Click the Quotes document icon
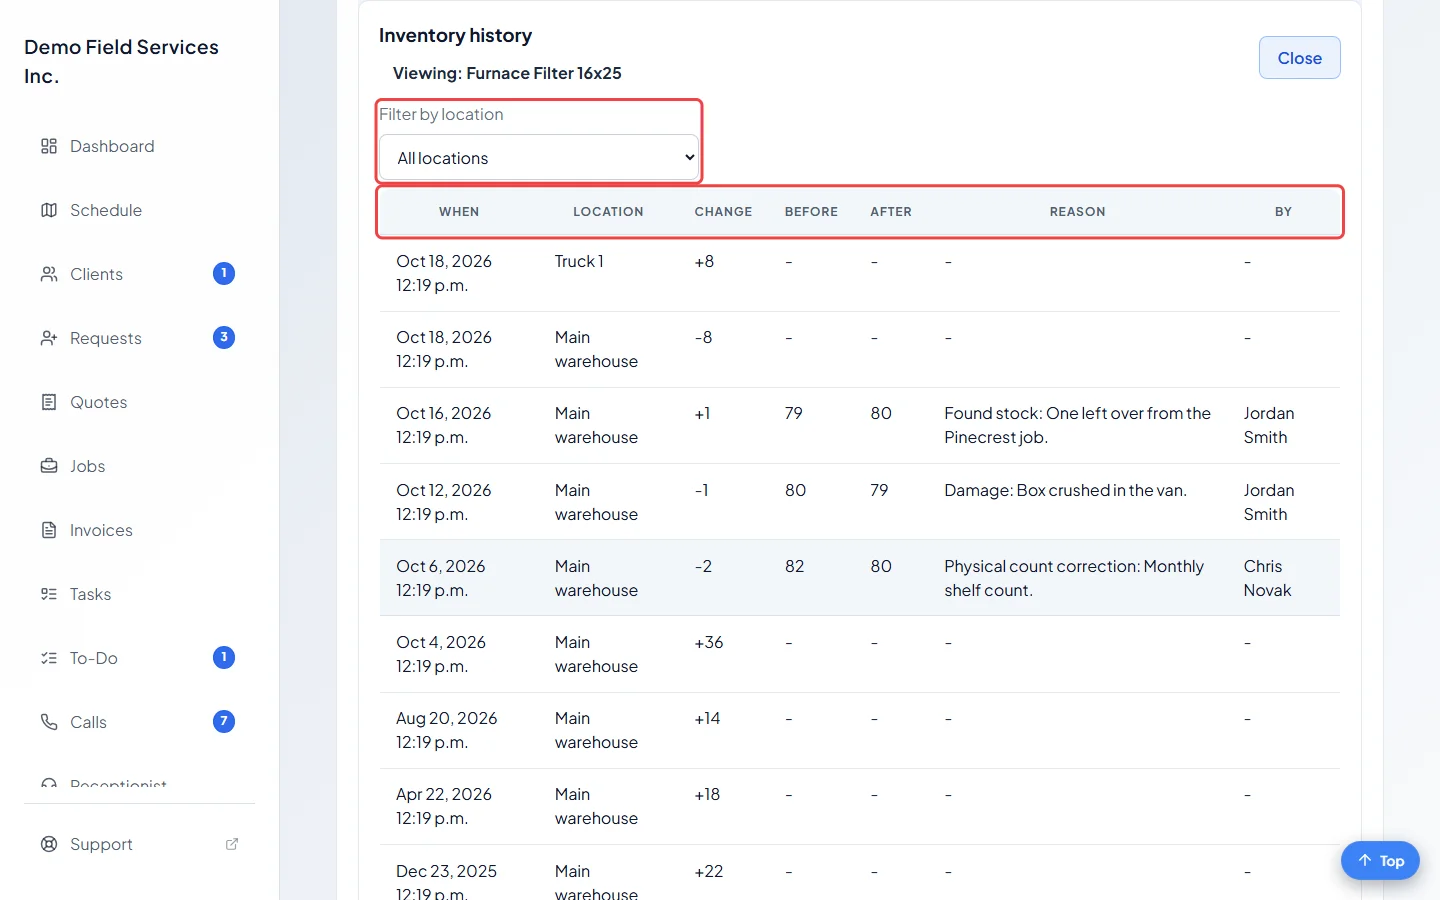1440x900 pixels. 49,402
